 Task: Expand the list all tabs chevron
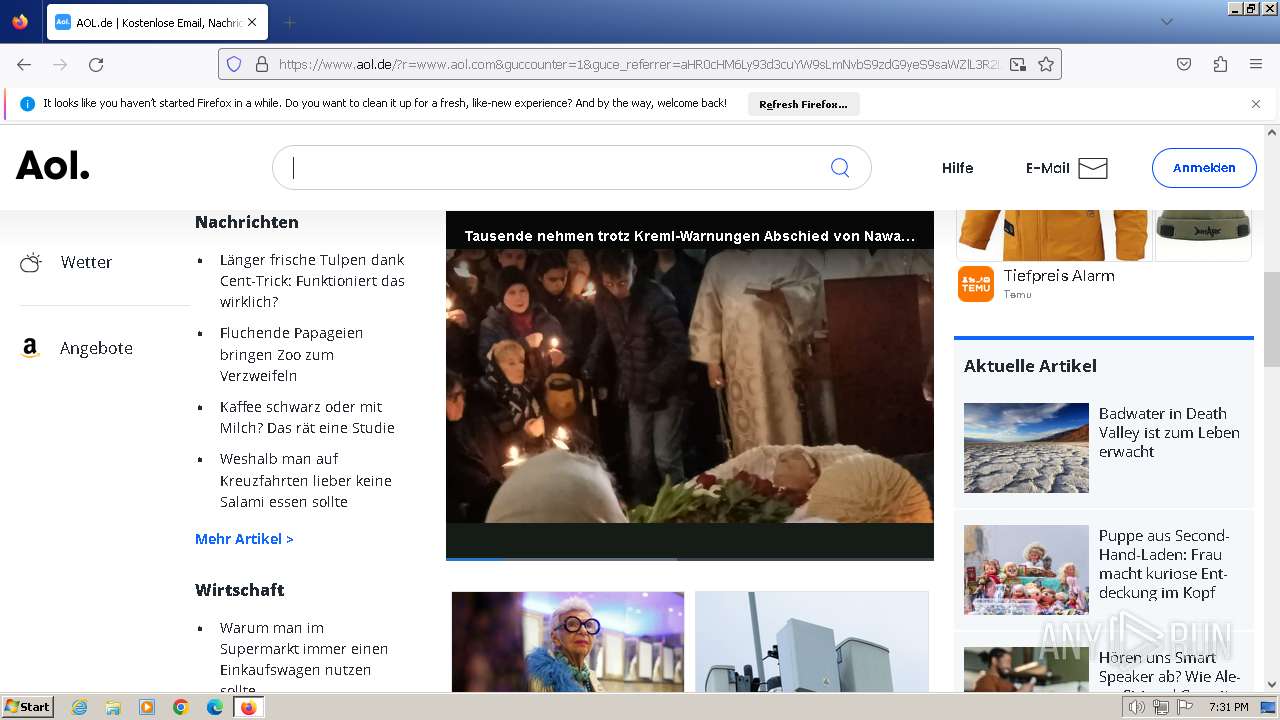pyautogui.click(x=1166, y=22)
